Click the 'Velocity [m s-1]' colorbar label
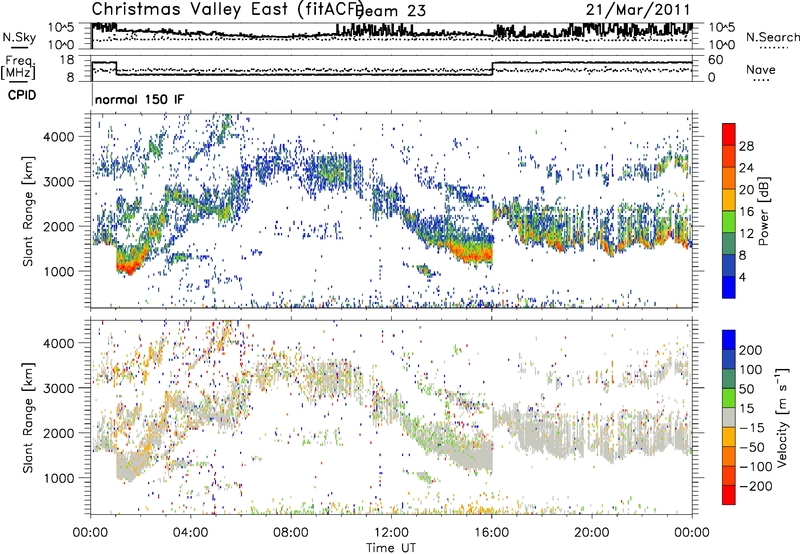This screenshot has width=800, height=554. [782, 417]
